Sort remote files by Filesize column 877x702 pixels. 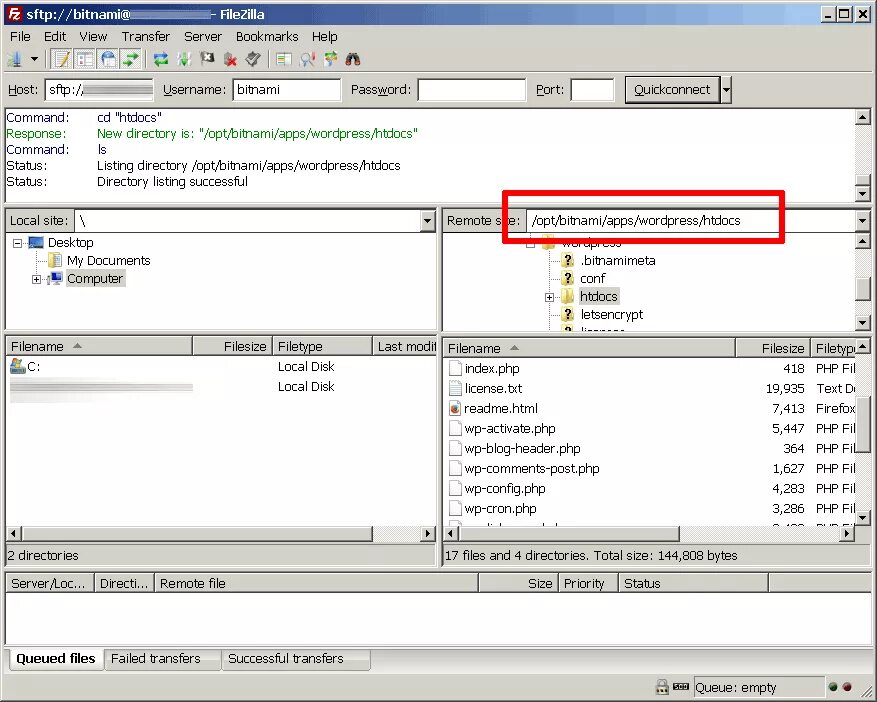click(x=773, y=348)
